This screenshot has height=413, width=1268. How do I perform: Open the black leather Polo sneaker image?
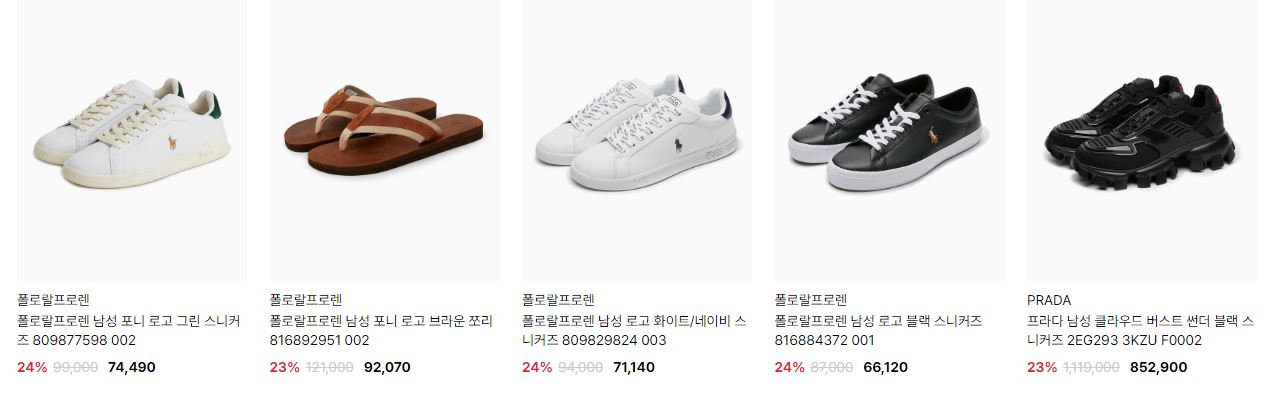(x=889, y=140)
